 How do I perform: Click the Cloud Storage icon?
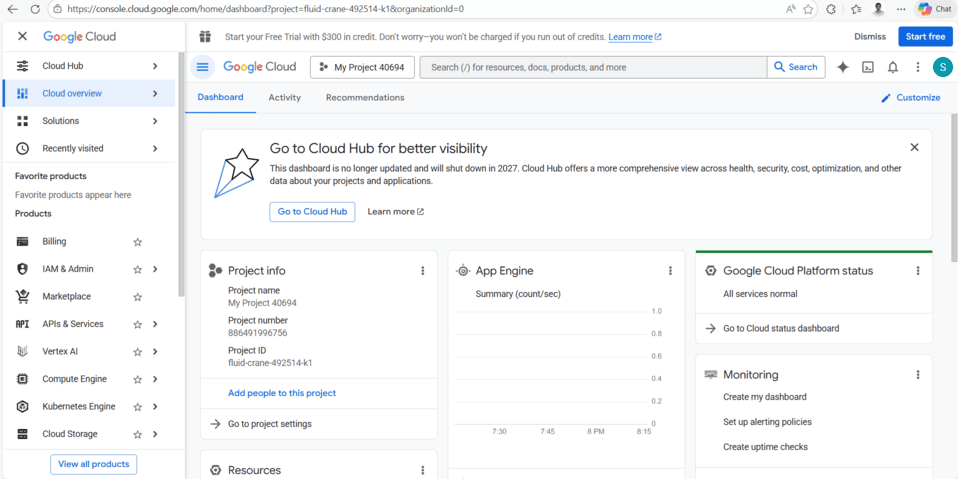(x=22, y=434)
